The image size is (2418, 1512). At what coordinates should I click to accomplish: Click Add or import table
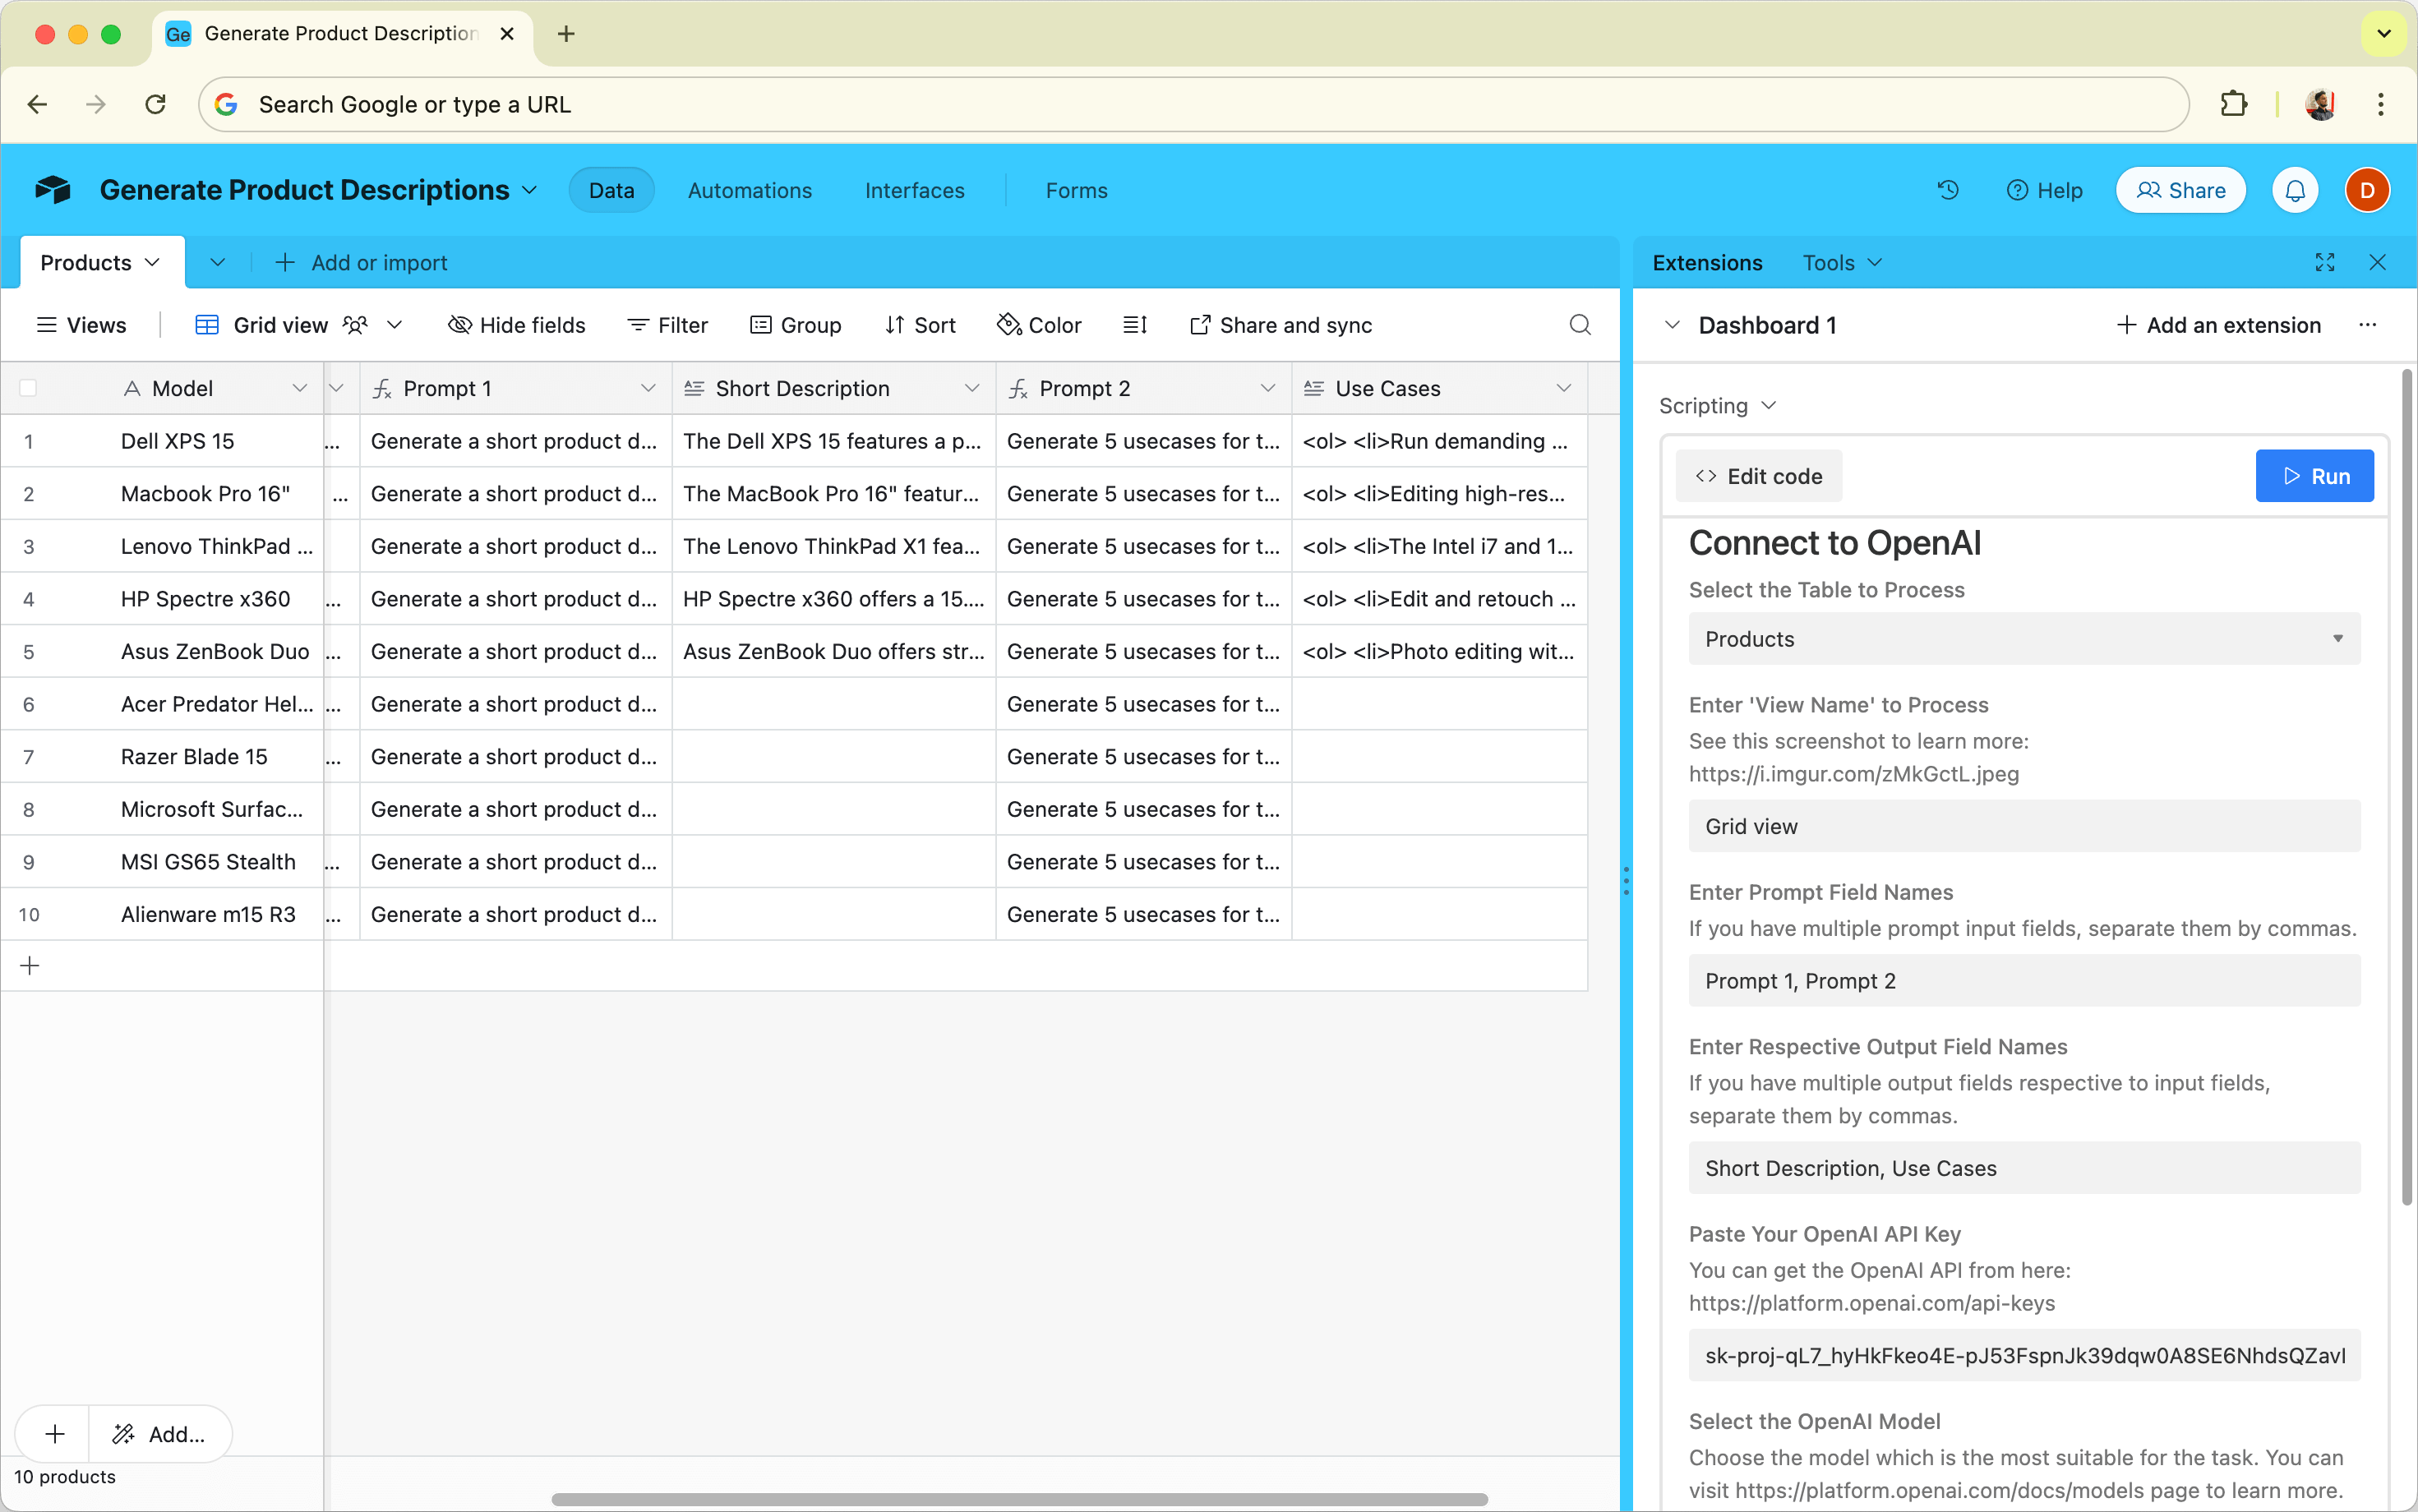[x=360, y=263]
